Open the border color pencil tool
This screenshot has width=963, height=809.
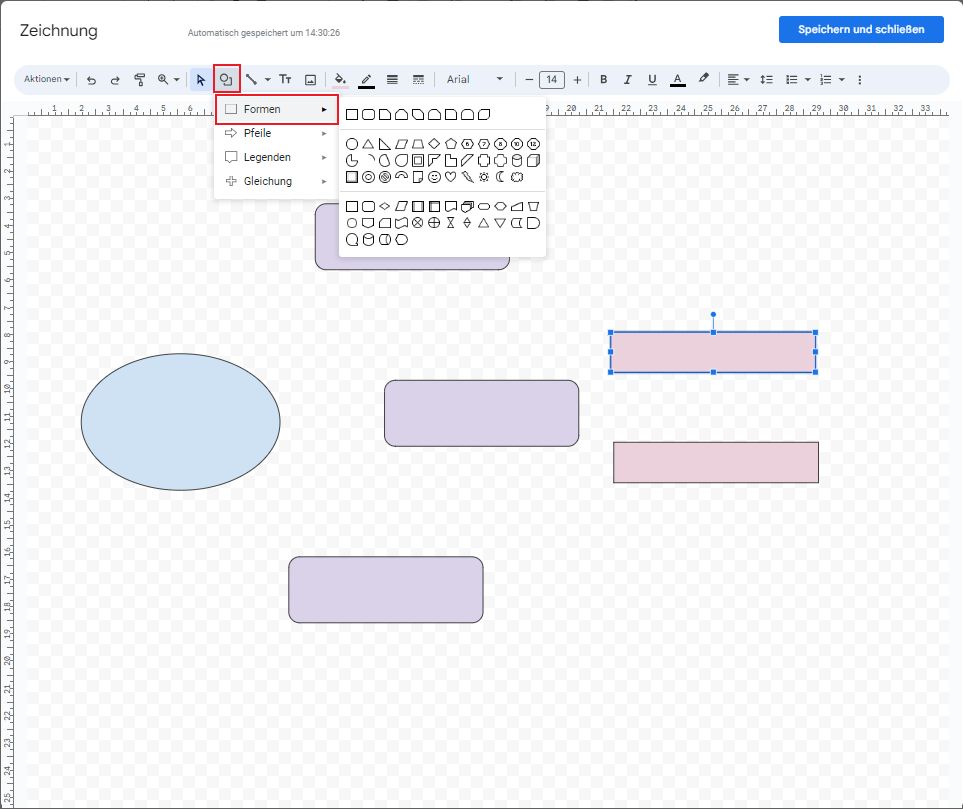click(366, 80)
